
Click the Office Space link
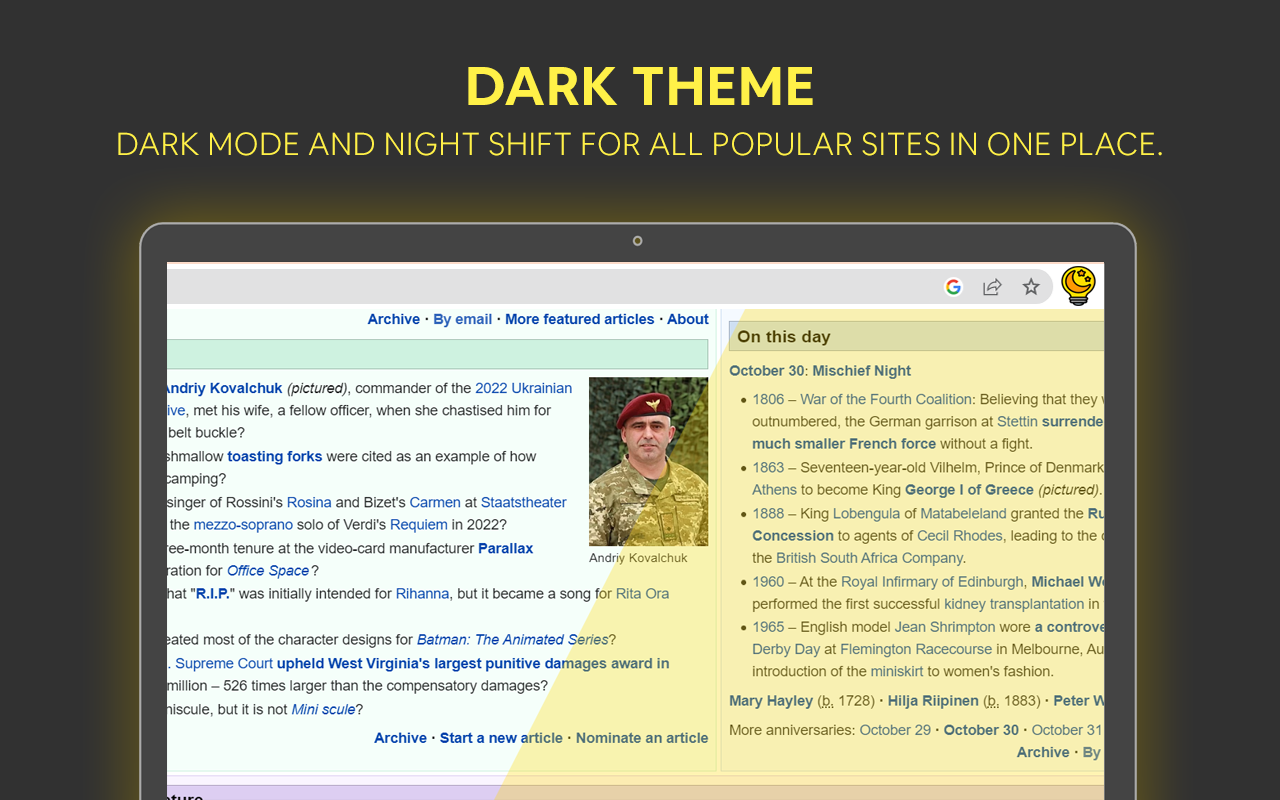[x=268, y=570]
